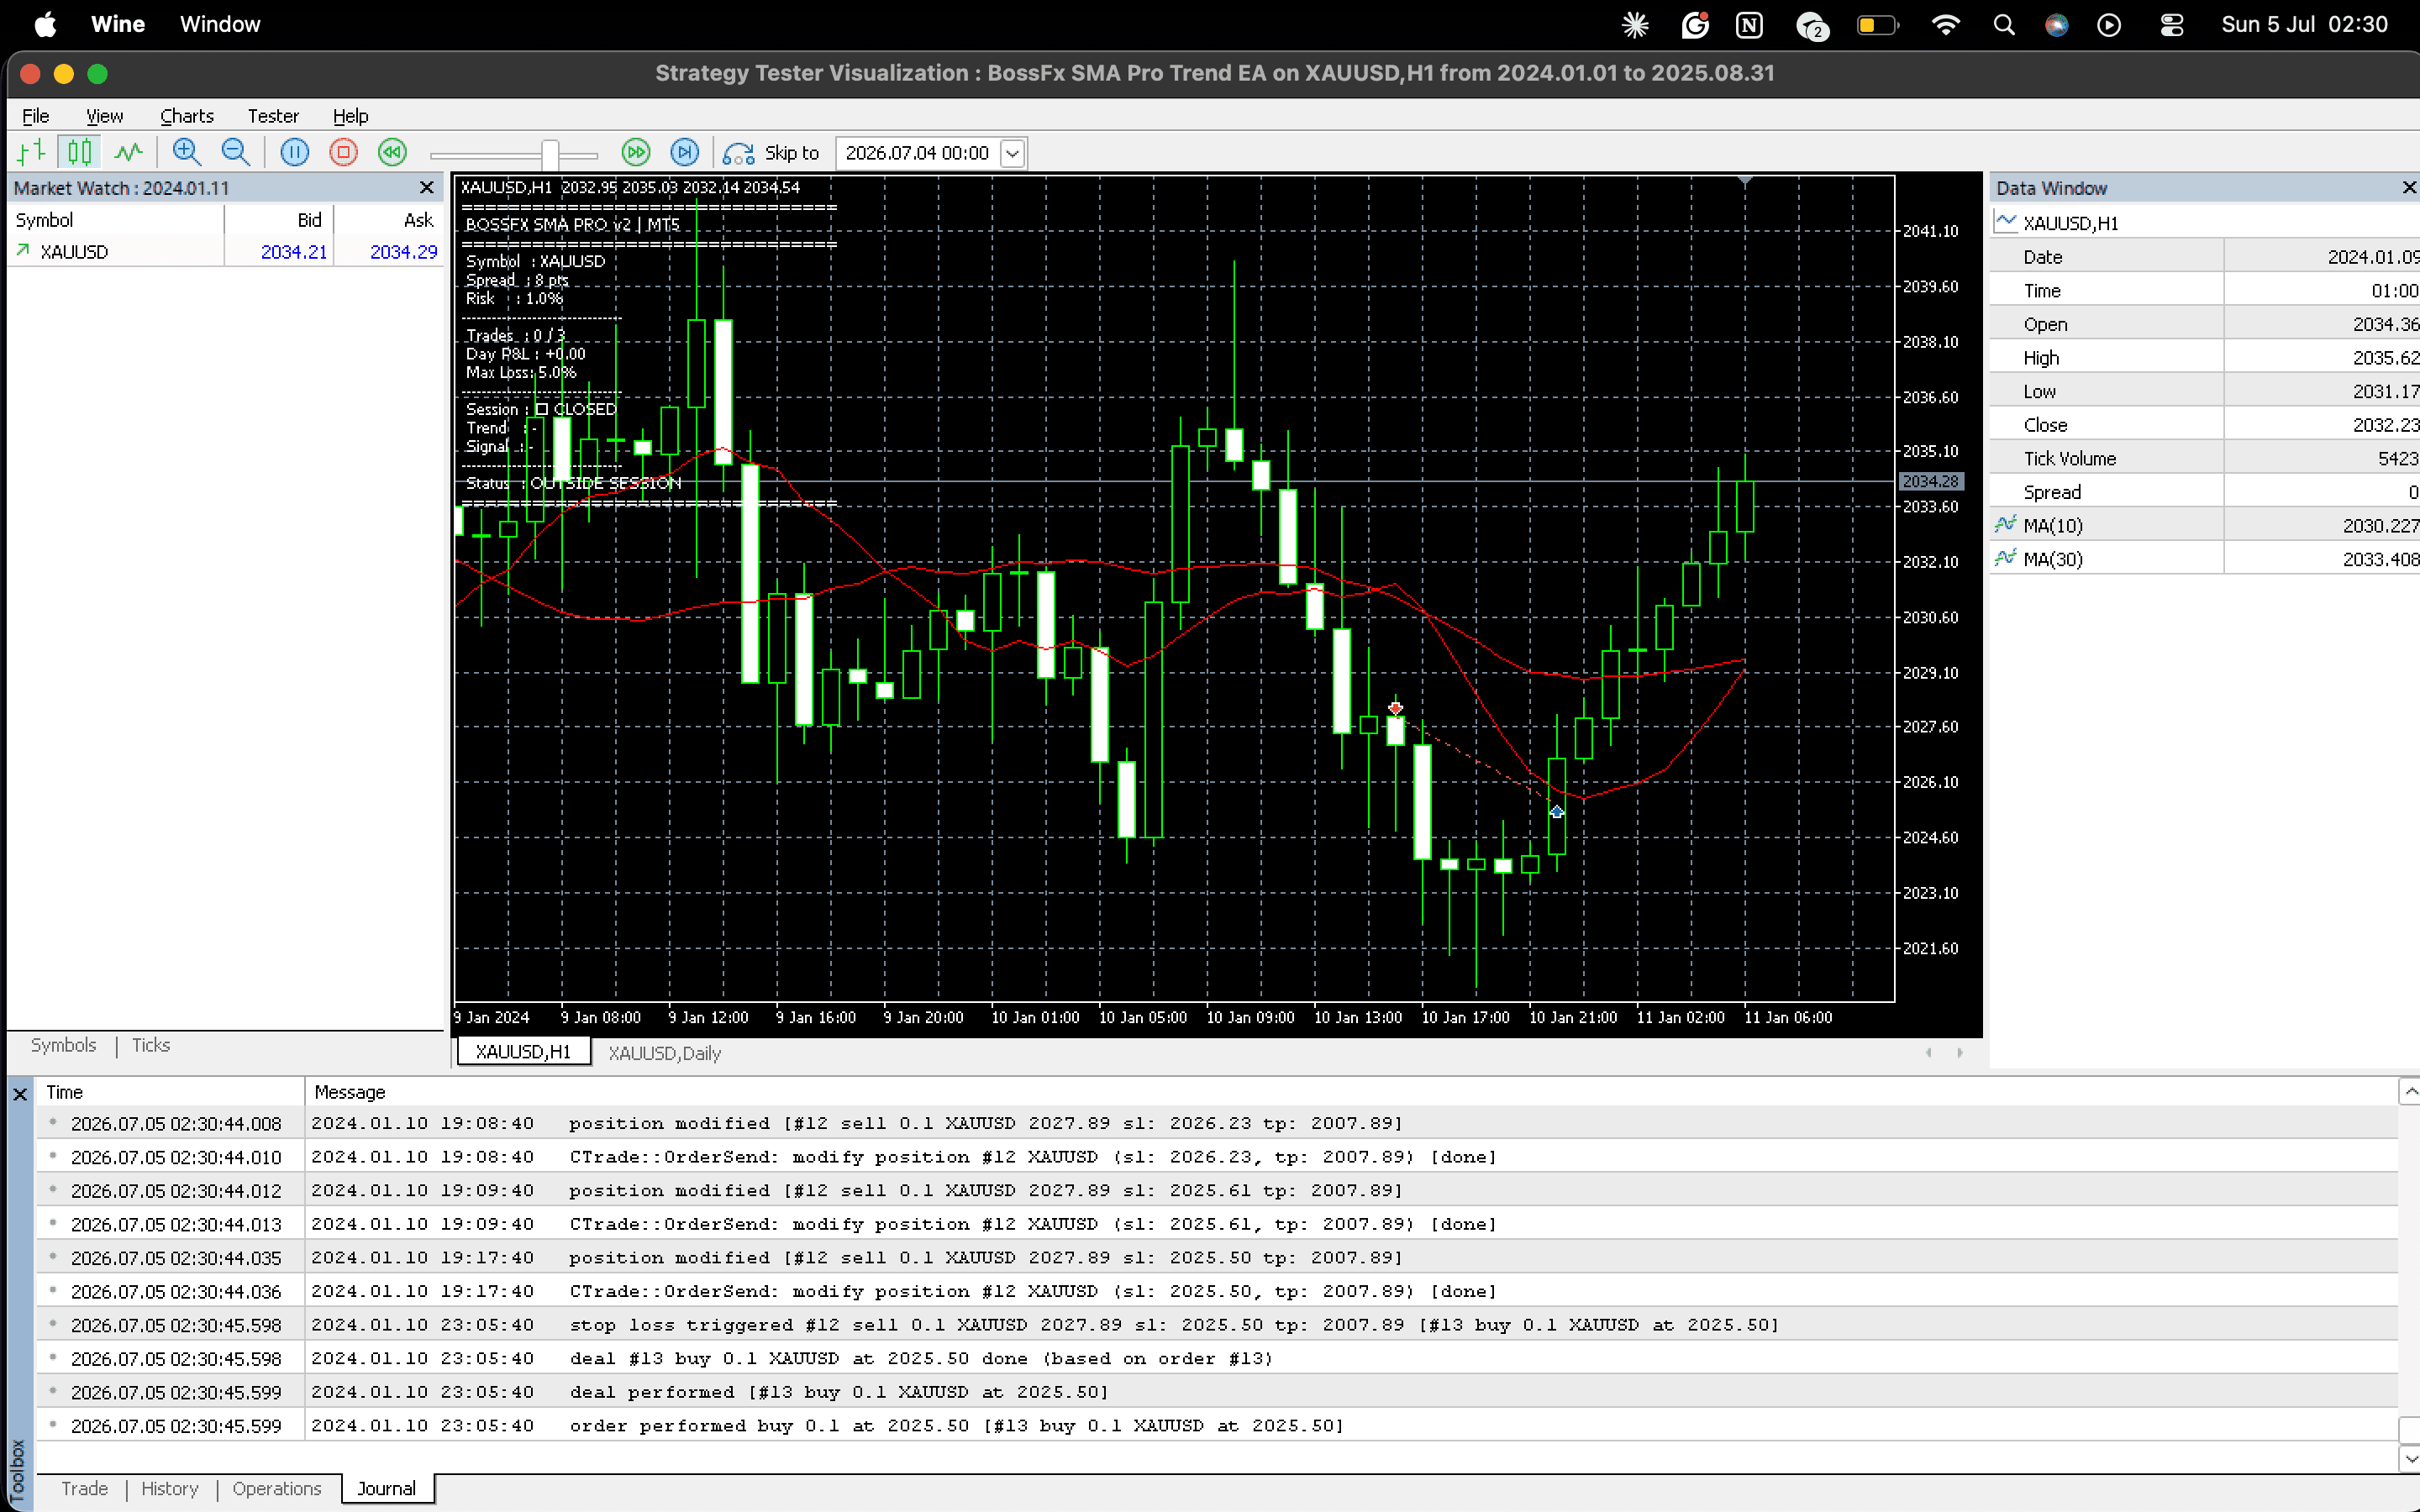Viewport: 2420px width, 1512px height.
Task: Click MA(30) row in Data Window
Action: 2205,559
